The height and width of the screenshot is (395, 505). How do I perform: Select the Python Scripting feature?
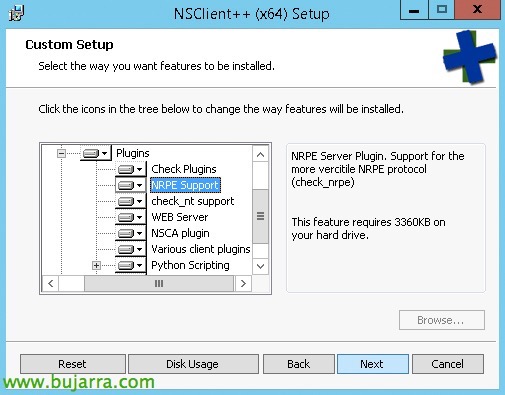click(190, 265)
